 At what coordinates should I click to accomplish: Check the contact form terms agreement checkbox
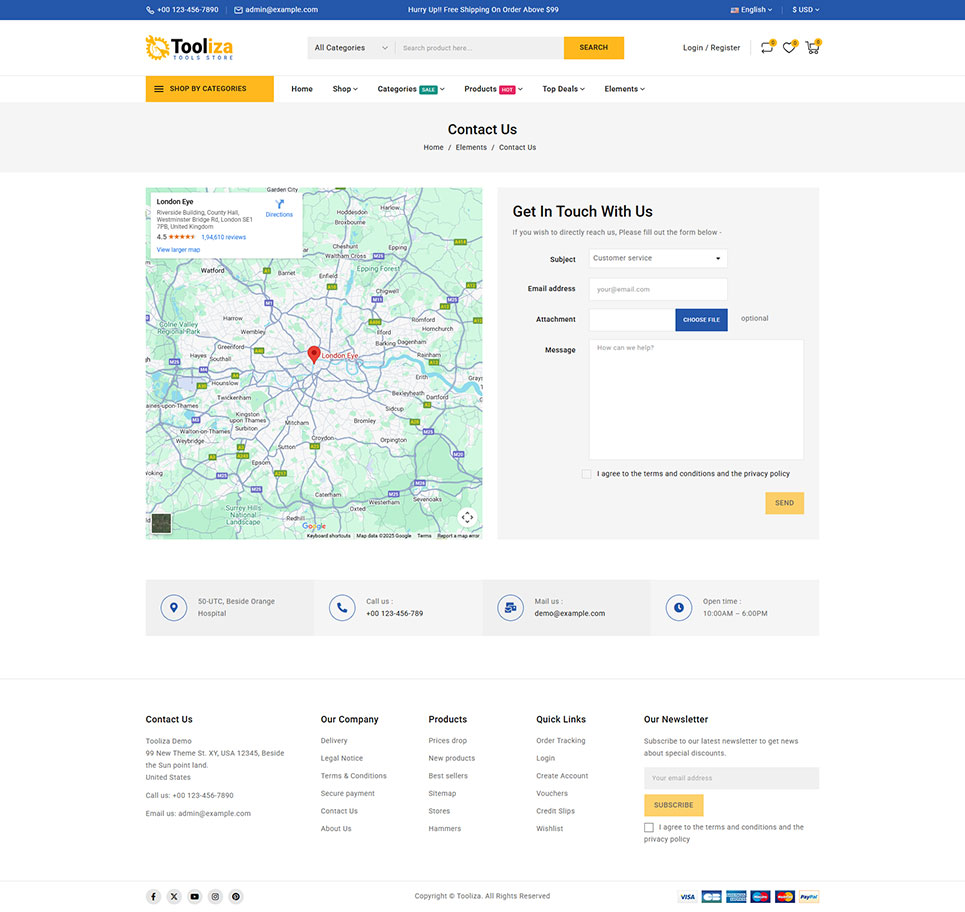(587, 474)
